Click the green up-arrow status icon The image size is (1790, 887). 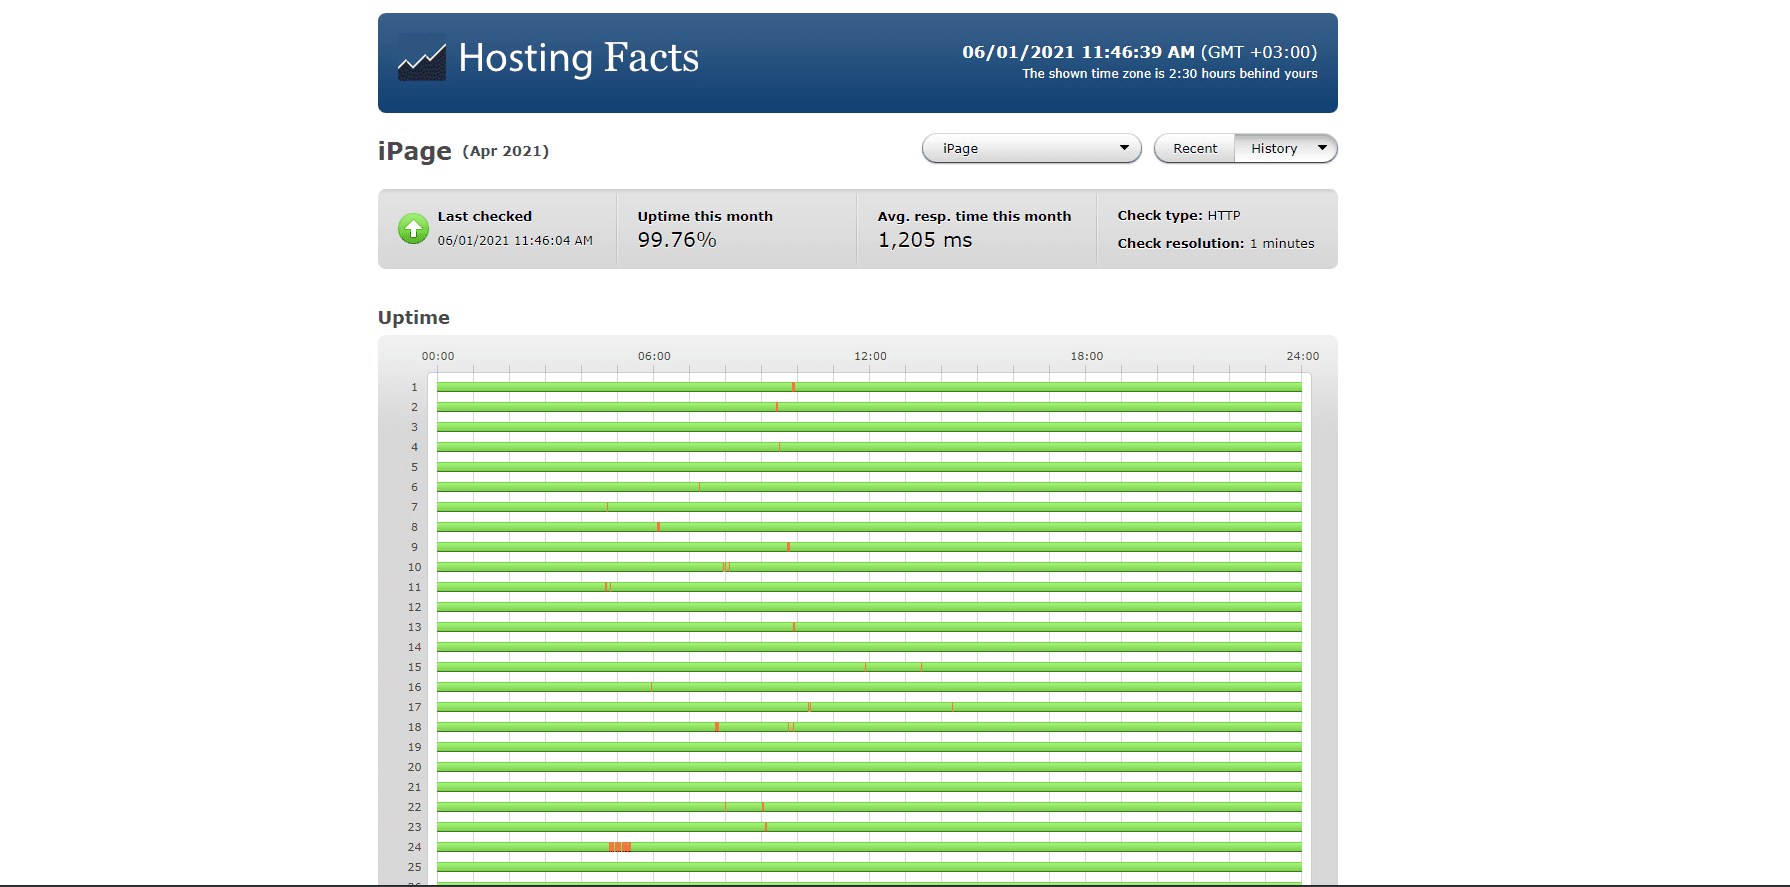click(x=413, y=229)
